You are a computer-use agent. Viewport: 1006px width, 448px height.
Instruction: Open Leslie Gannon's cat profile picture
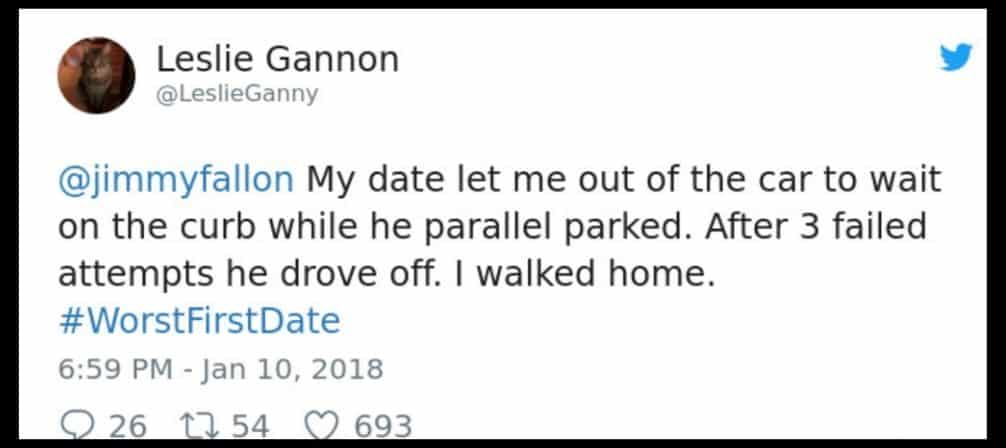(x=96, y=75)
